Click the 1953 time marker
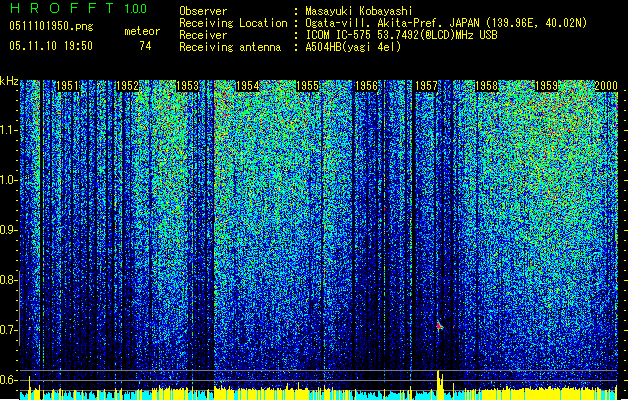629x400 pixels. click(187, 86)
